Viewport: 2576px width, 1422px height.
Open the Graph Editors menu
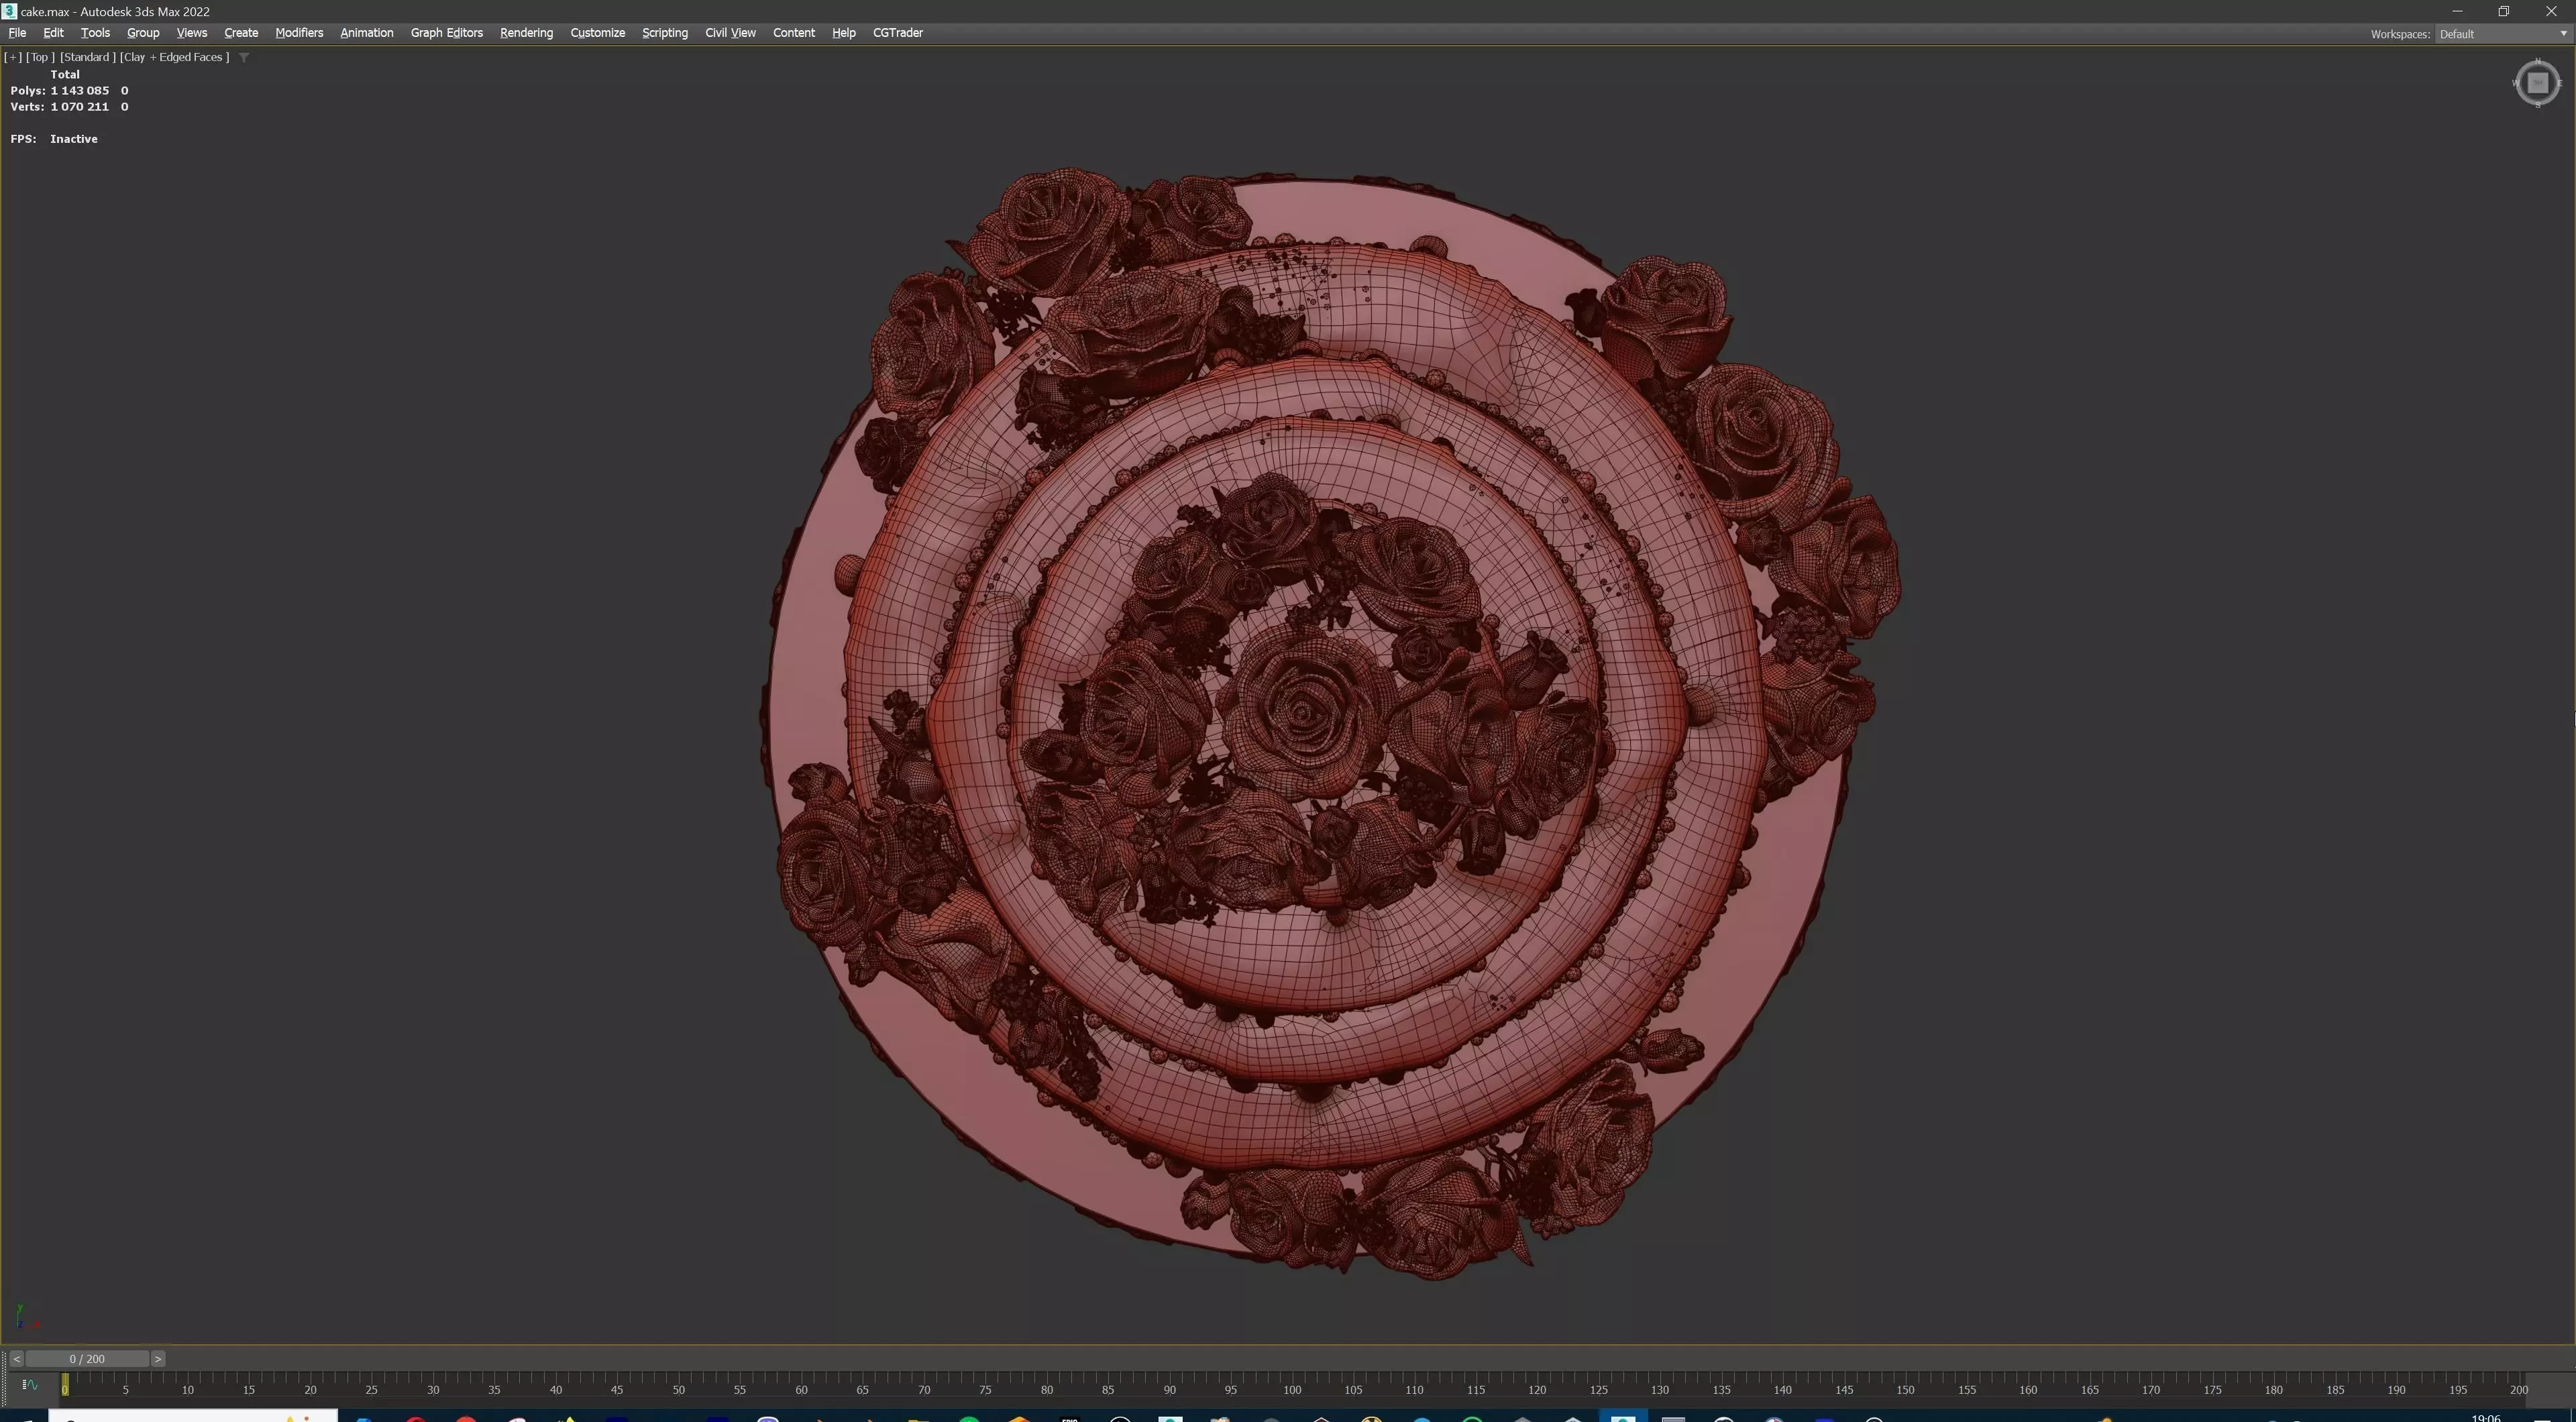pos(446,33)
